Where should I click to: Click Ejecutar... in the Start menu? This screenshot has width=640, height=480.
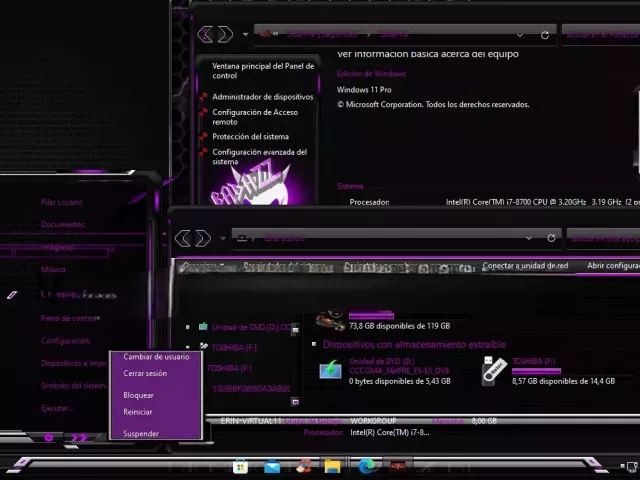pos(57,408)
